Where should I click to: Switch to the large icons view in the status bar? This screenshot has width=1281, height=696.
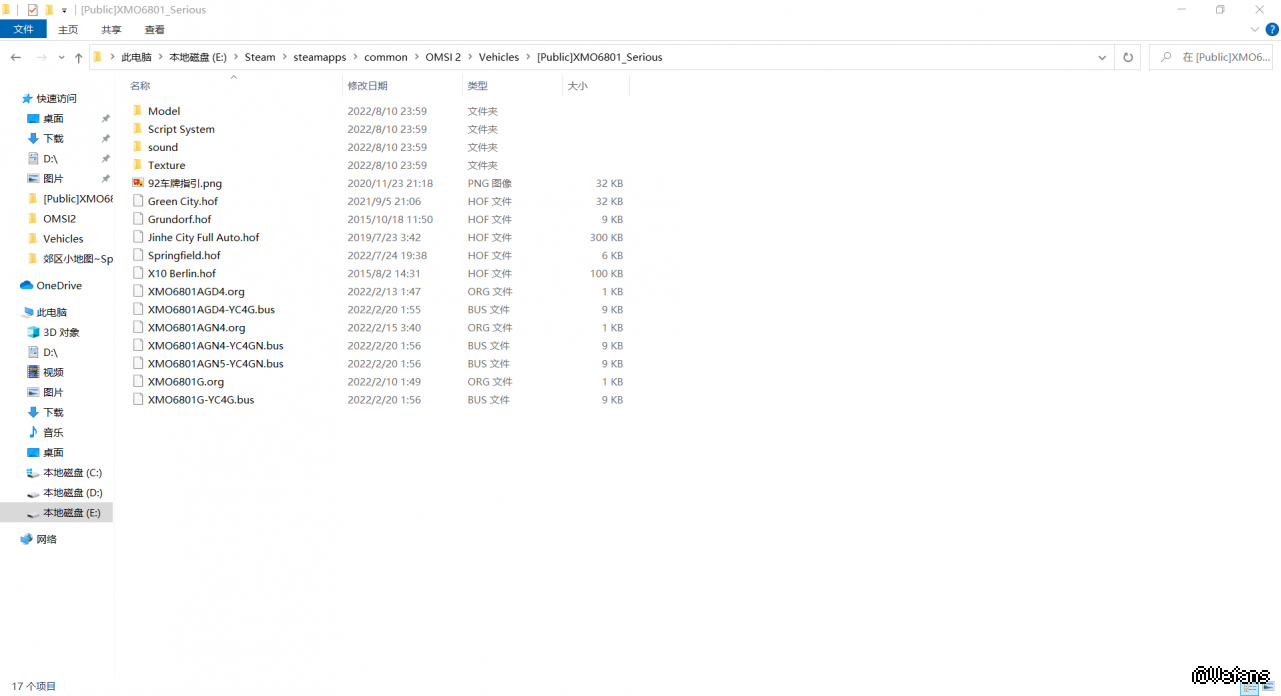click(1267, 687)
